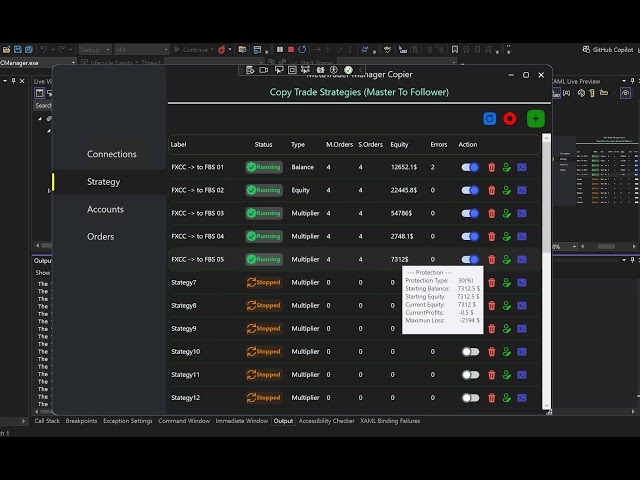This screenshot has width=640, height=480.
Task: Open the x64 platform dropdown
Action: [x=141, y=50]
